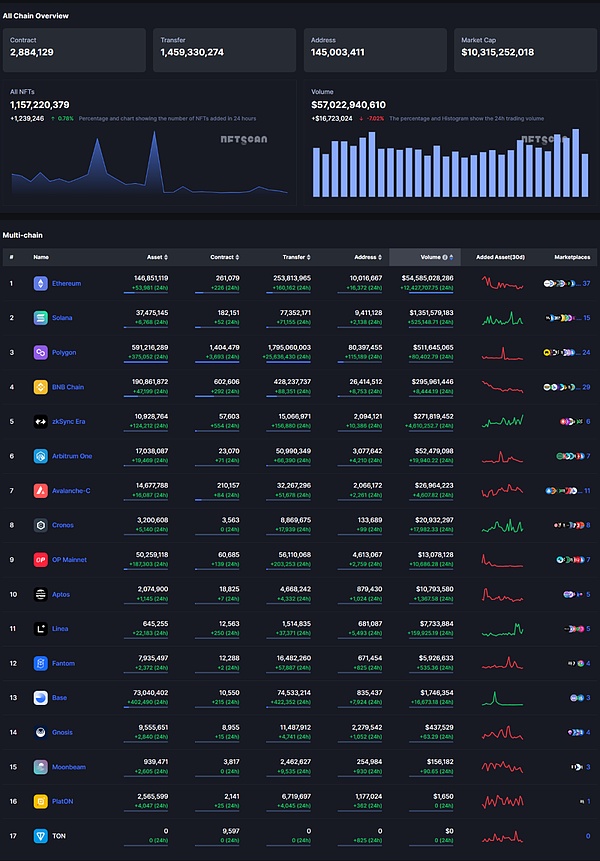The width and height of the screenshot is (600, 861).
Task: Click the TON chain logo icon
Action: [41, 835]
